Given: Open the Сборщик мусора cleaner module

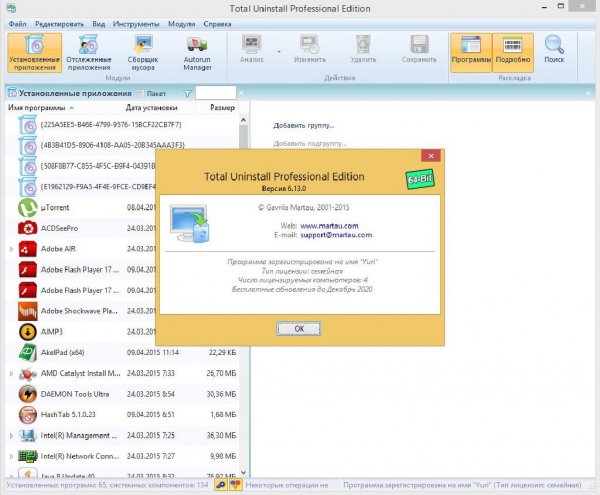Looking at the screenshot, I should (x=143, y=52).
